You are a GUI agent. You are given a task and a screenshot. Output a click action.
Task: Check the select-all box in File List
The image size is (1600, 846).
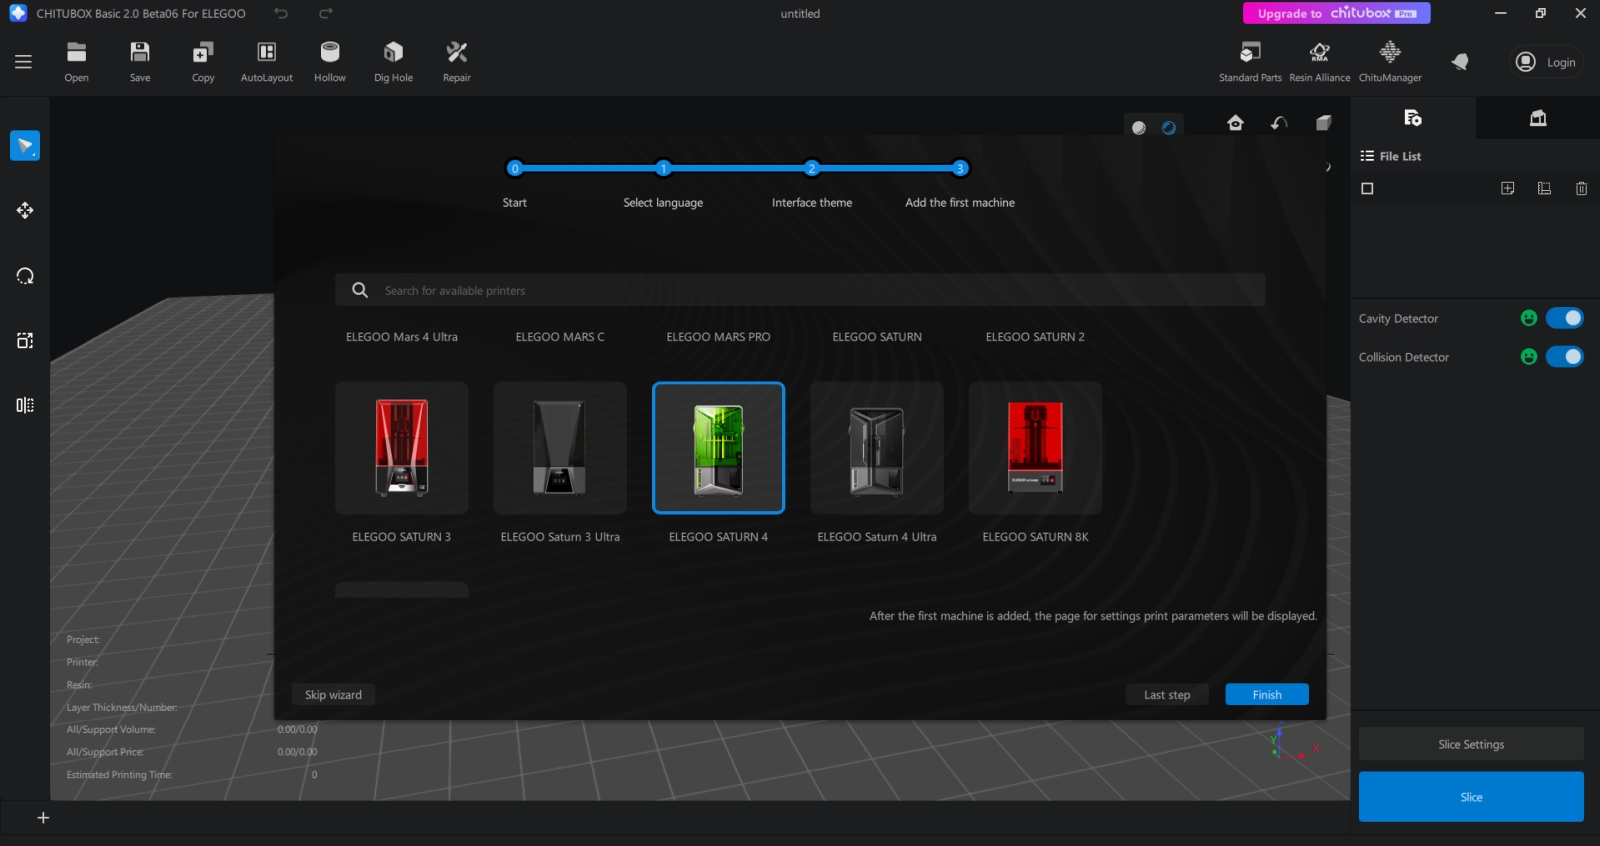point(1368,188)
